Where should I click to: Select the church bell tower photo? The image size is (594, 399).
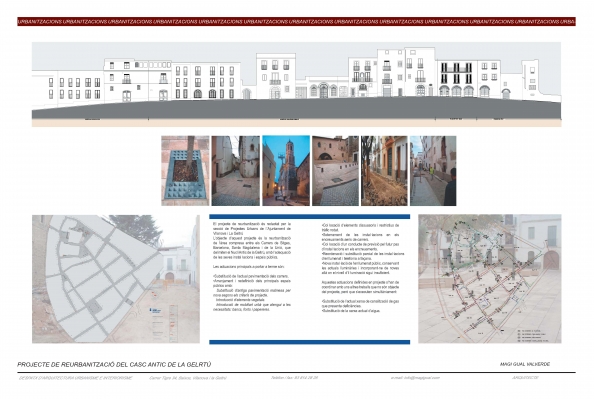[x=286, y=171]
